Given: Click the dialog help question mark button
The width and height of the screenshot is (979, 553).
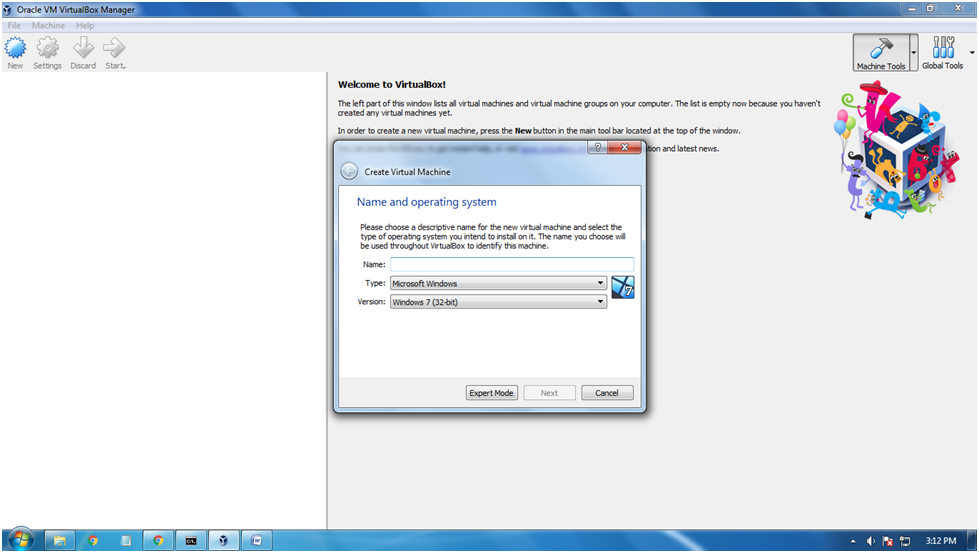Looking at the screenshot, I should pyautogui.click(x=598, y=147).
